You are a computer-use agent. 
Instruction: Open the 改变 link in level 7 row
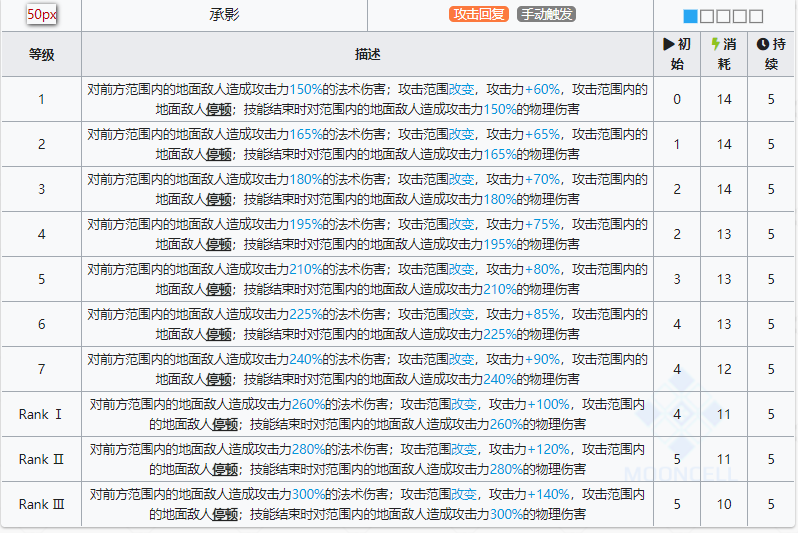461,359
